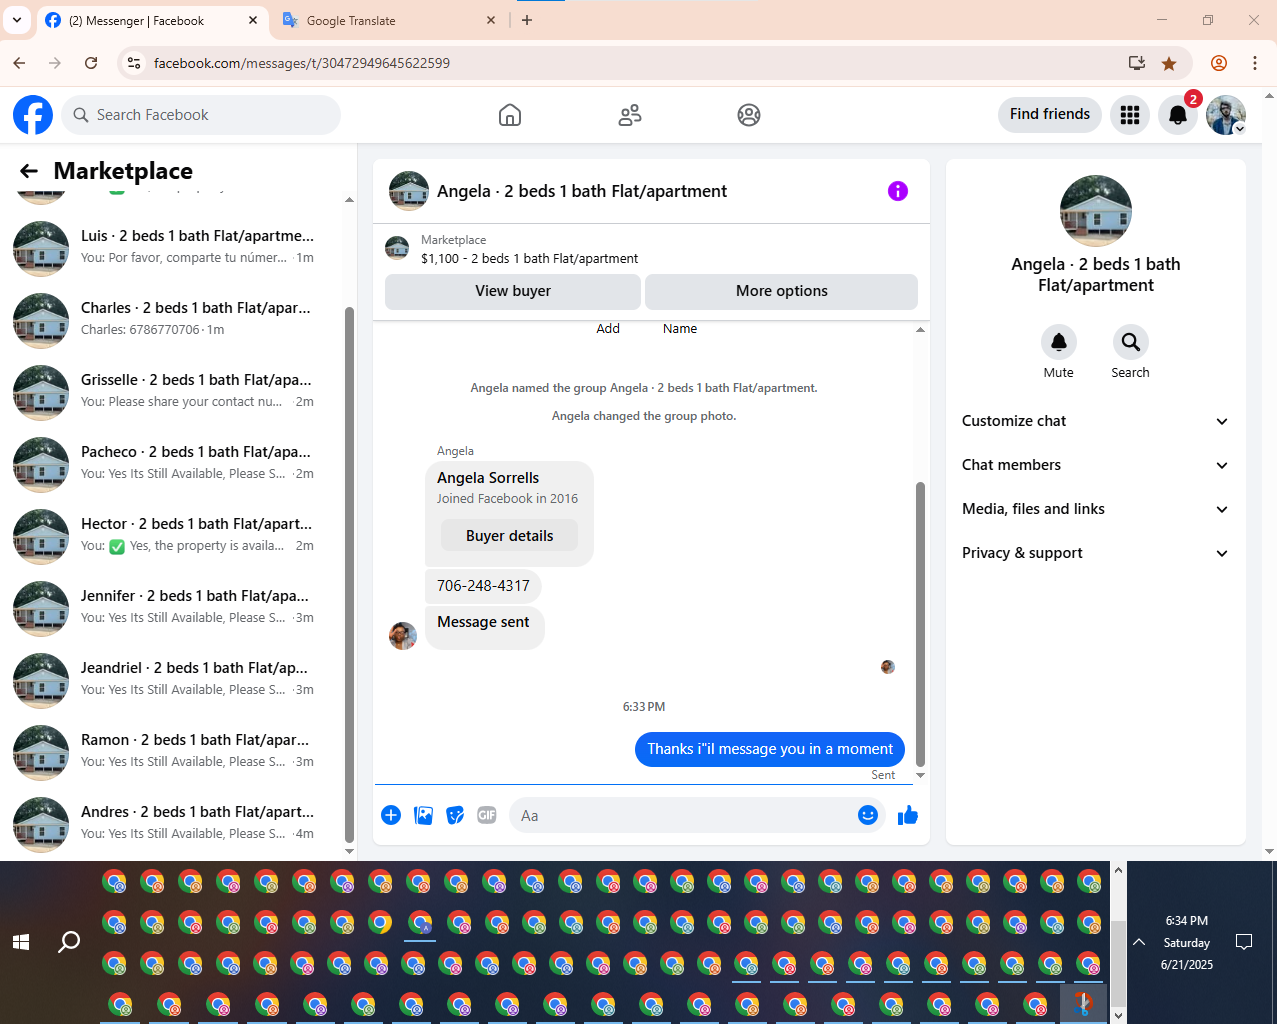This screenshot has width=1277, height=1024.
Task: Click Angela group photo in right panel
Action: coord(1096,211)
